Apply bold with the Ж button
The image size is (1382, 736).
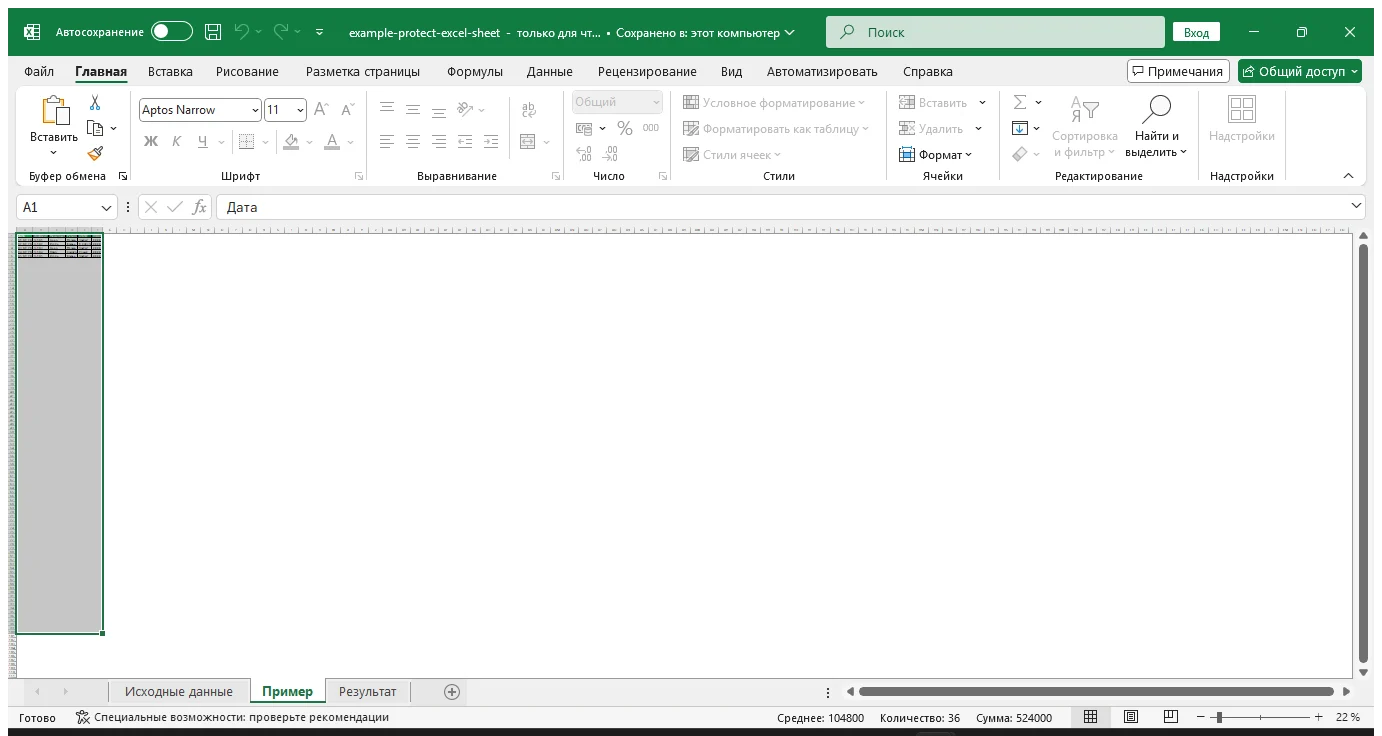tap(151, 141)
